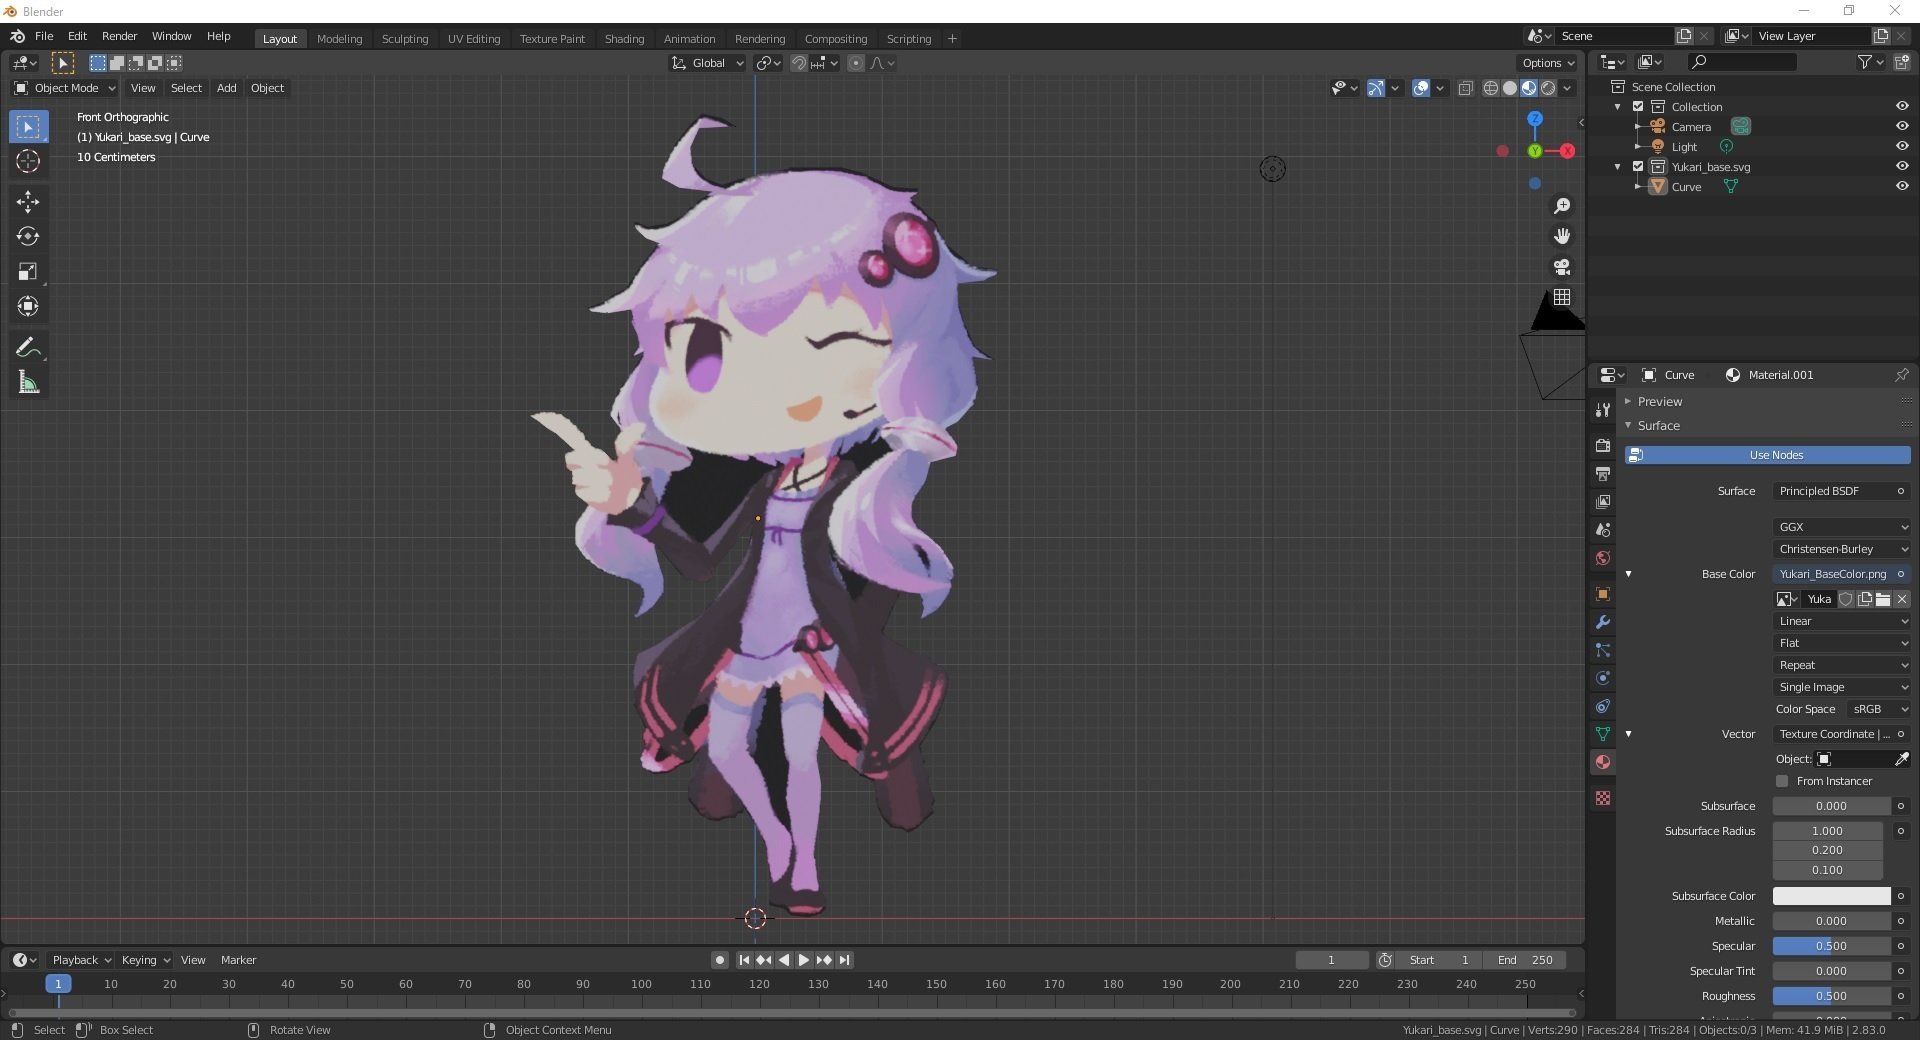Open the Repeat extension dropdown
Image resolution: width=1920 pixels, height=1040 pixels.
tap(1842, 665)
